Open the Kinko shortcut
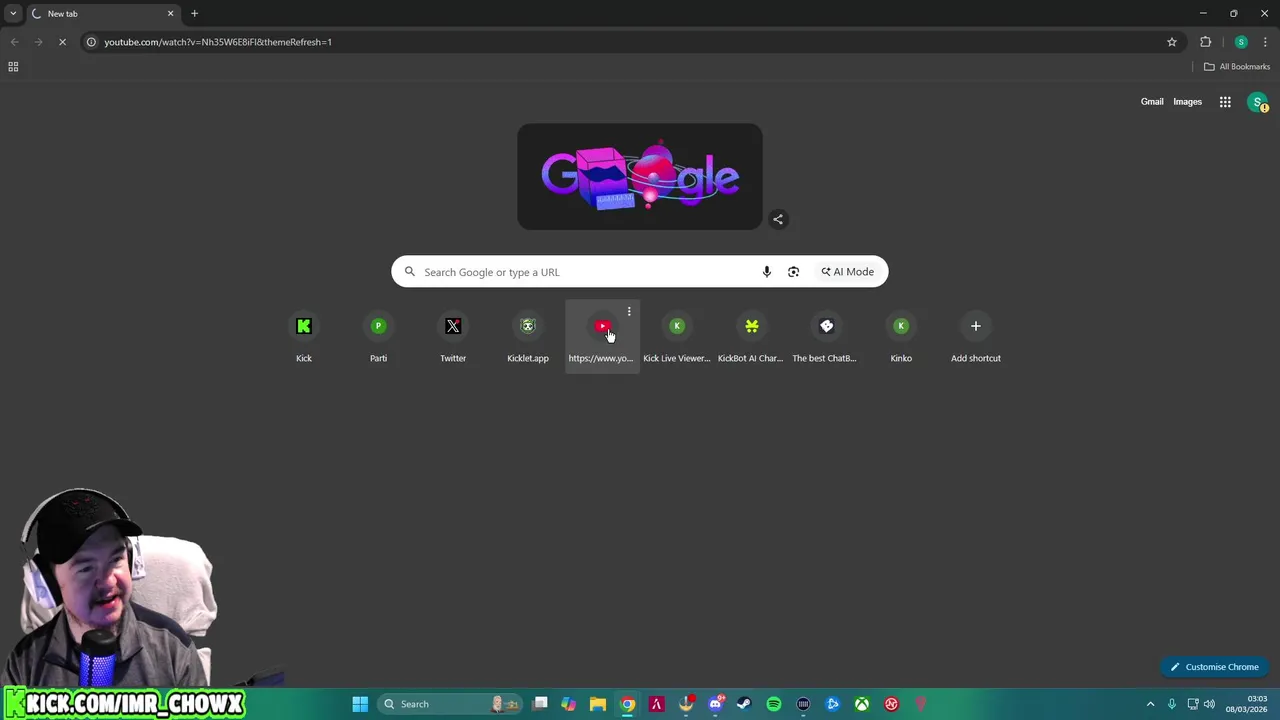The width and height of the screenshot is (1280, 720). [901, 336]
